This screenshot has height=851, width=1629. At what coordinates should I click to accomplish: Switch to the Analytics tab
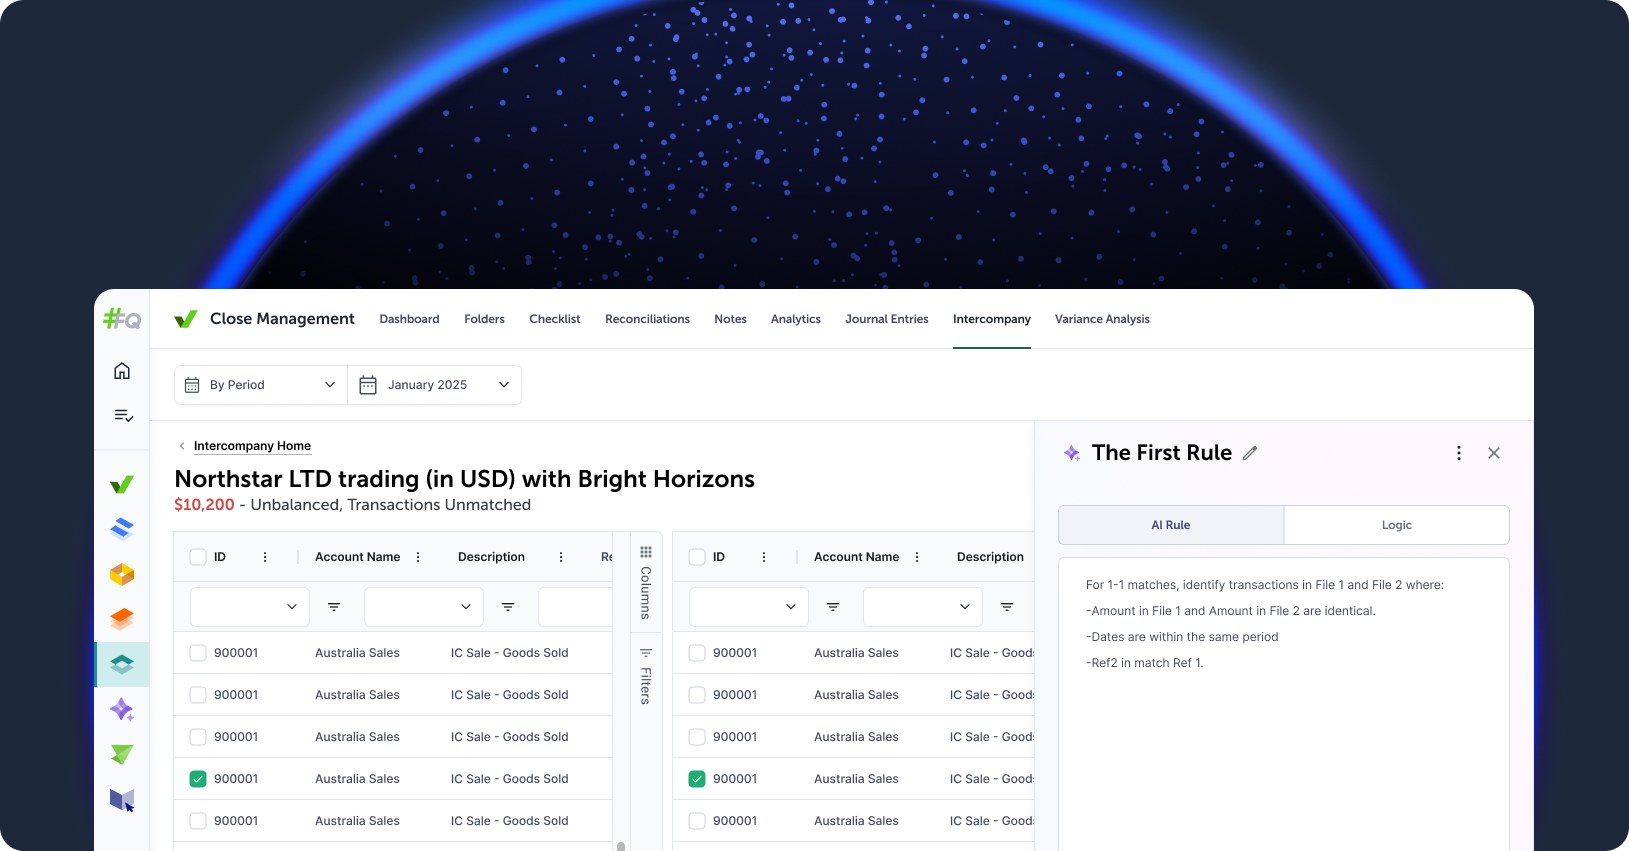(x=796, y=319)
